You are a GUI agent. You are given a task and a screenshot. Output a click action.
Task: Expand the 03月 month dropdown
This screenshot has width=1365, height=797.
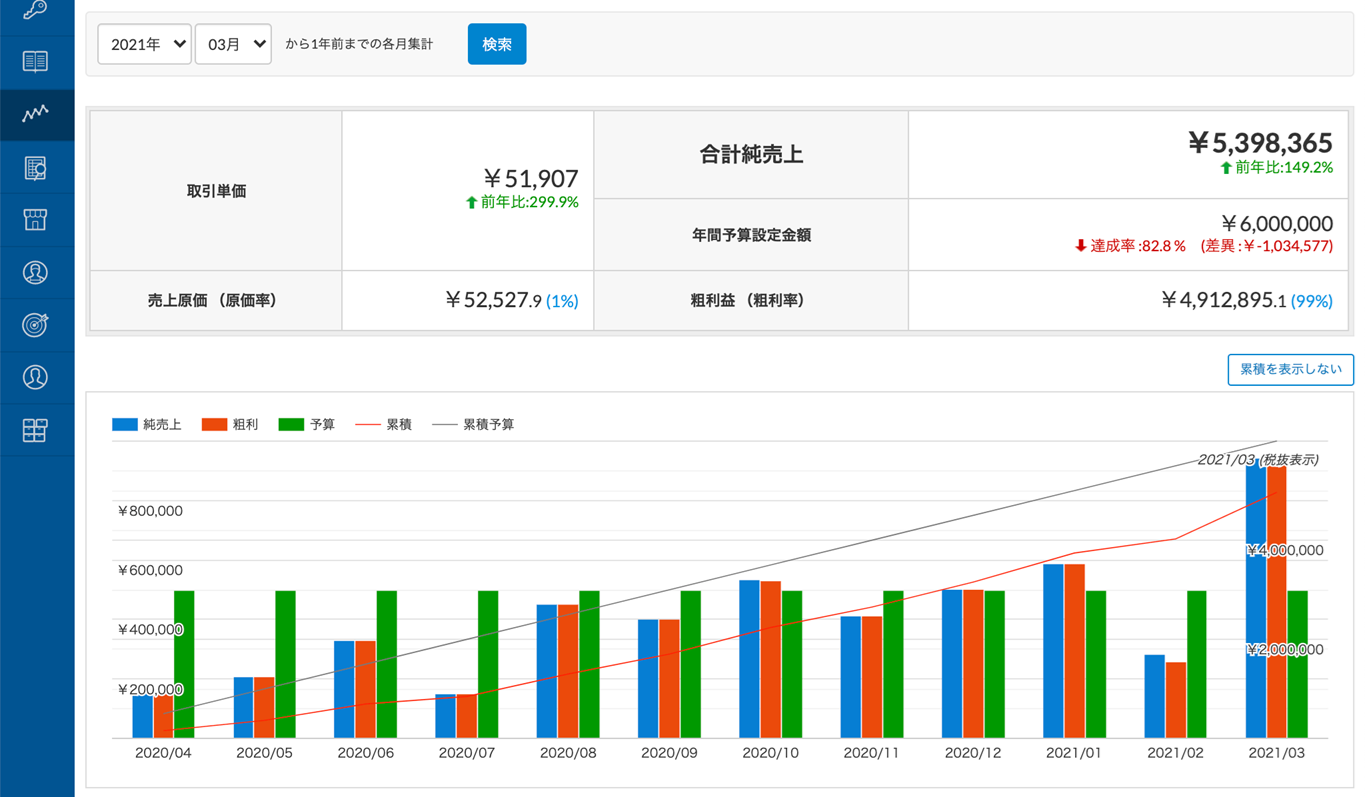pyautogui.click(x=233, y=44)
